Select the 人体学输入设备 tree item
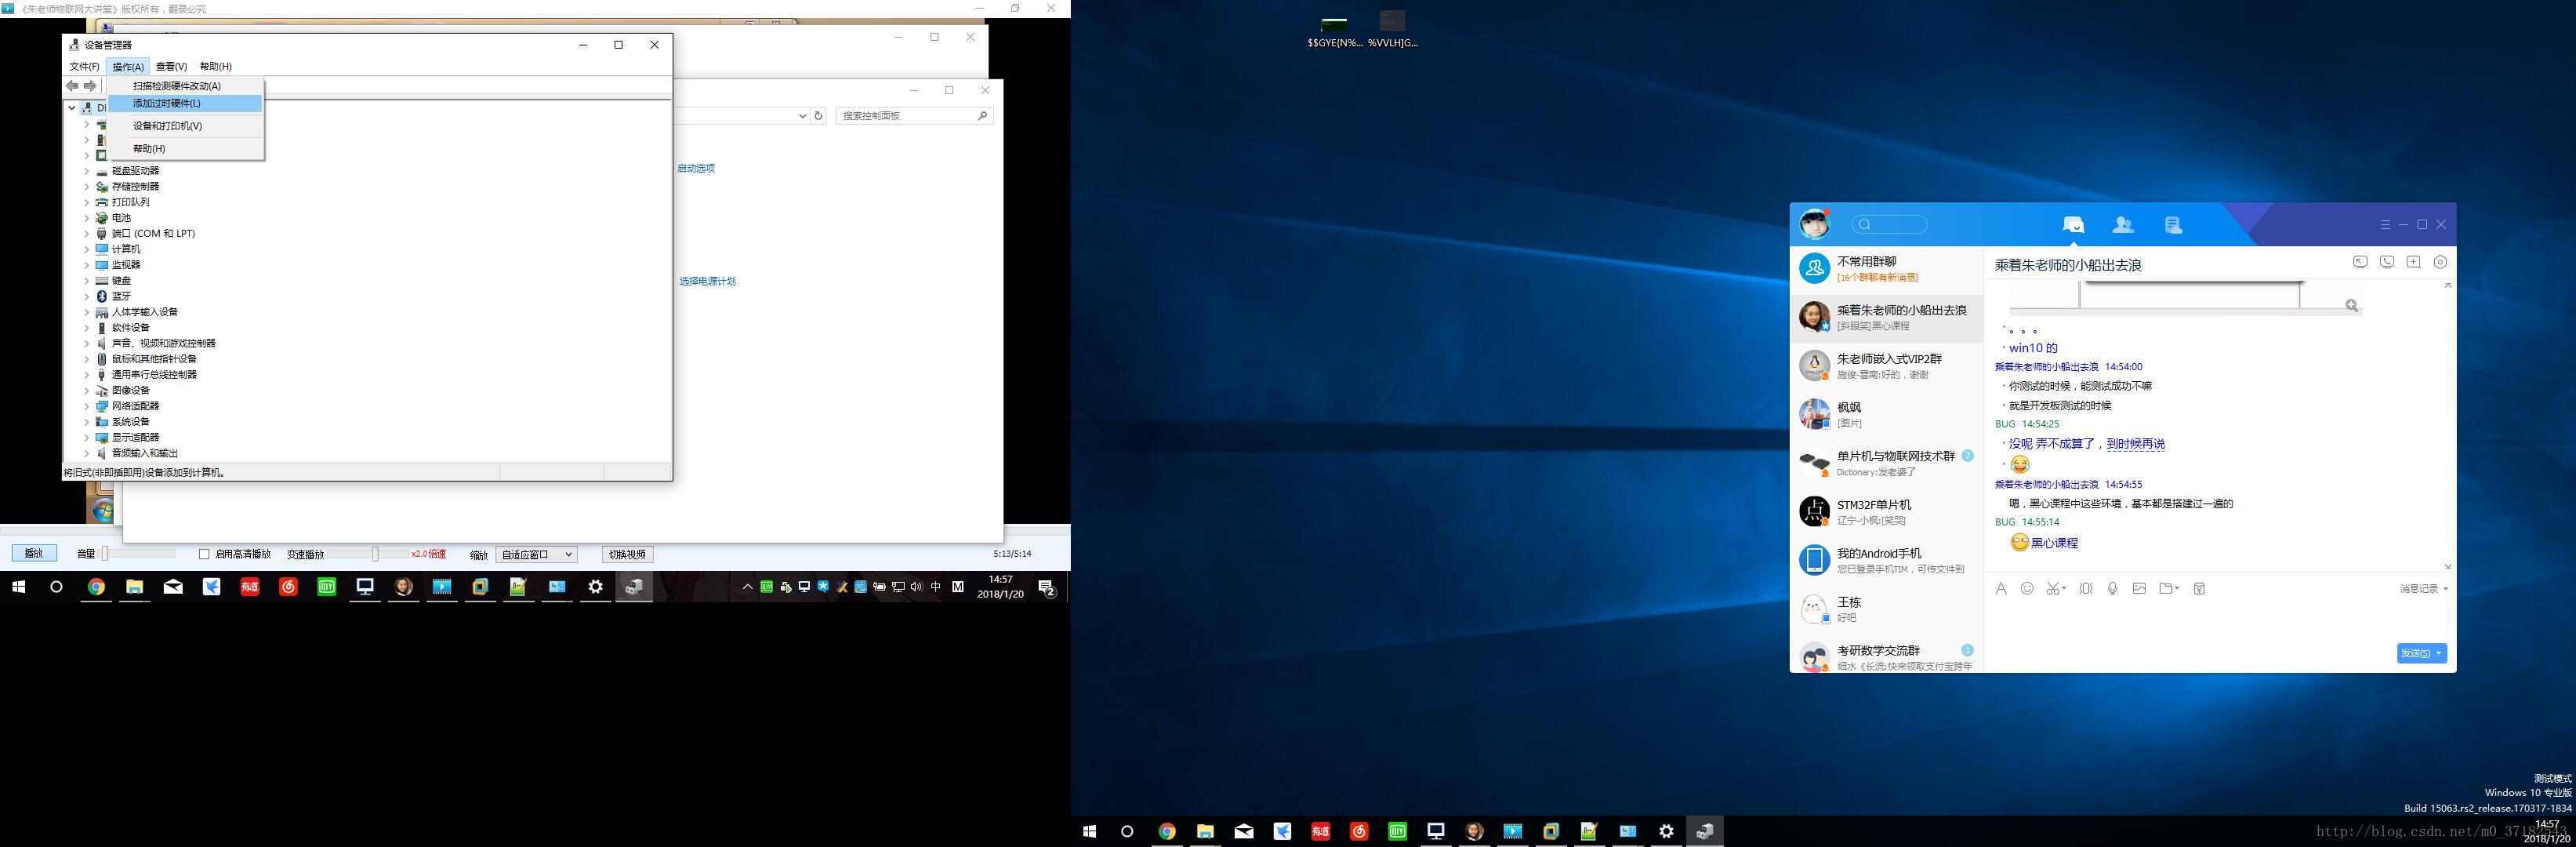 (144, 312)
